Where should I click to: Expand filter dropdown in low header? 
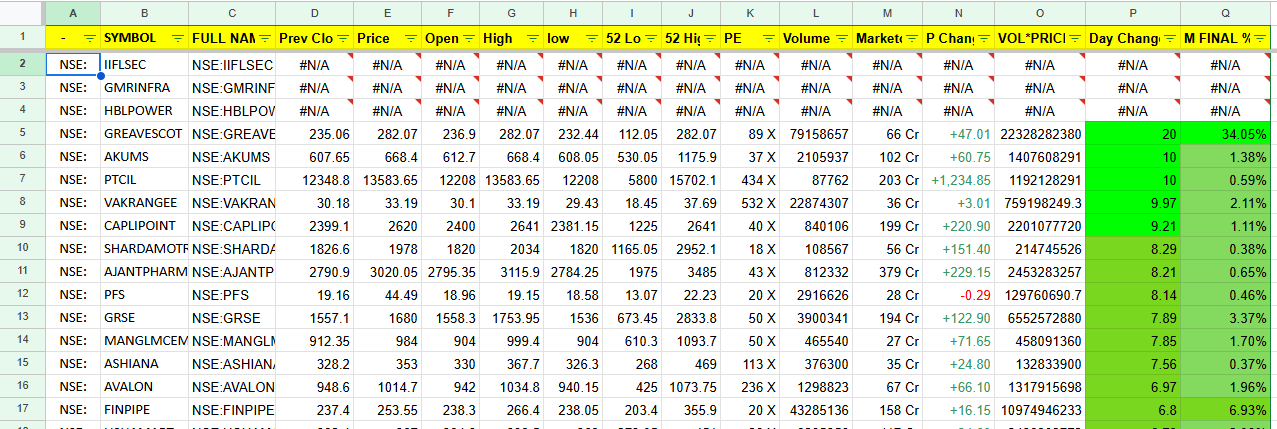[591, 38]
